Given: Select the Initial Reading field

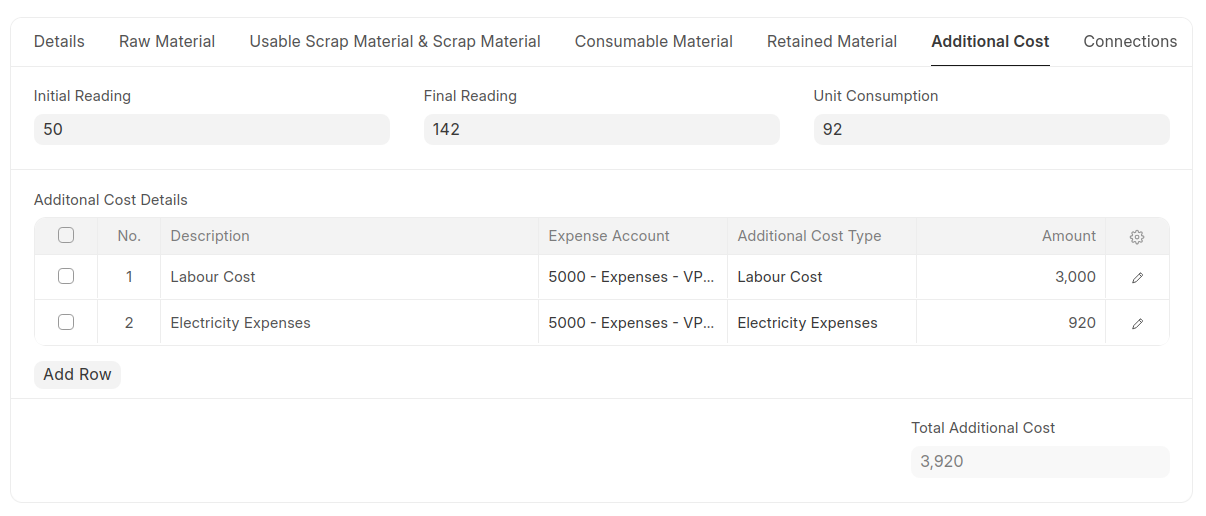Looking at the screenshot, I should pyautogui.click(x=212, y=130).
